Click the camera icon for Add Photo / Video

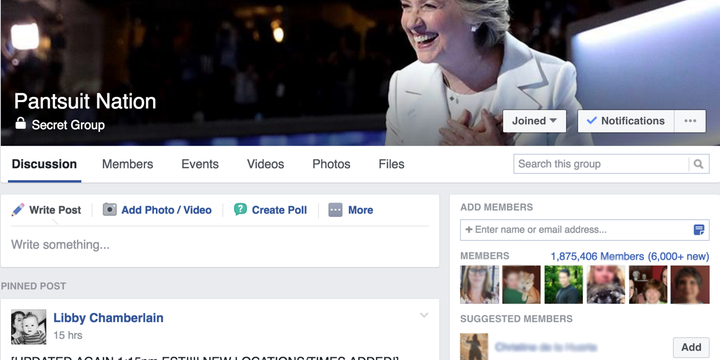[109, 209]
